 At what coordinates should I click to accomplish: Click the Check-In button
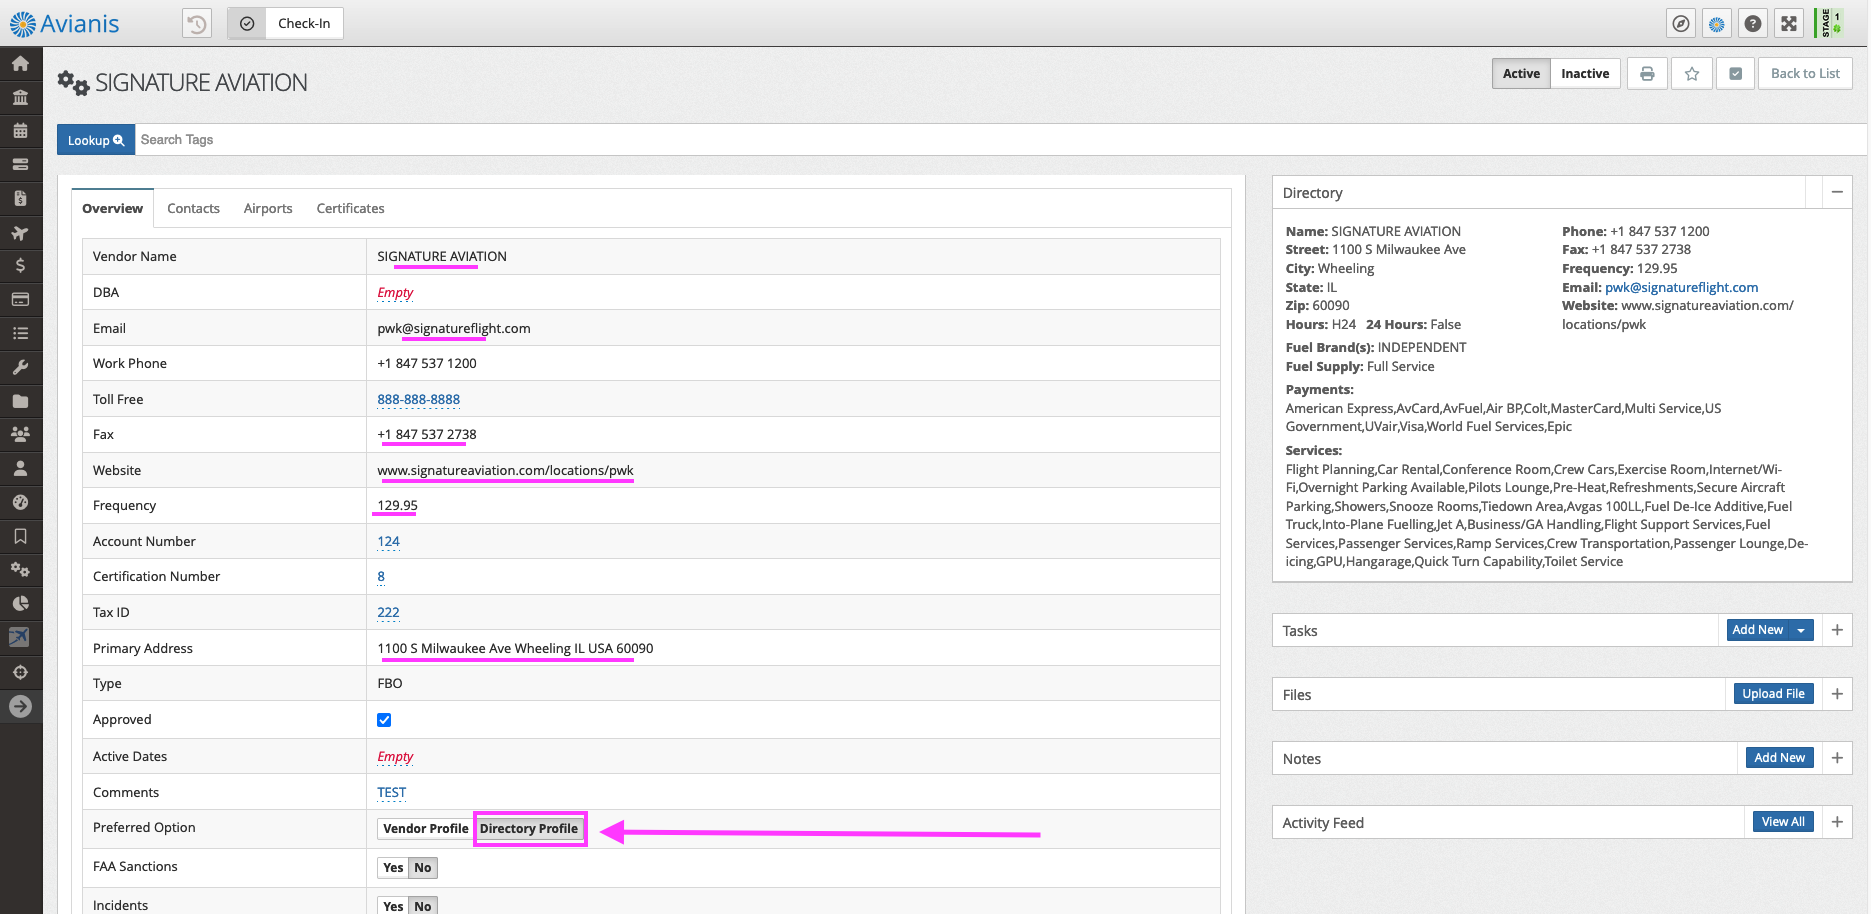coord(286,23)
